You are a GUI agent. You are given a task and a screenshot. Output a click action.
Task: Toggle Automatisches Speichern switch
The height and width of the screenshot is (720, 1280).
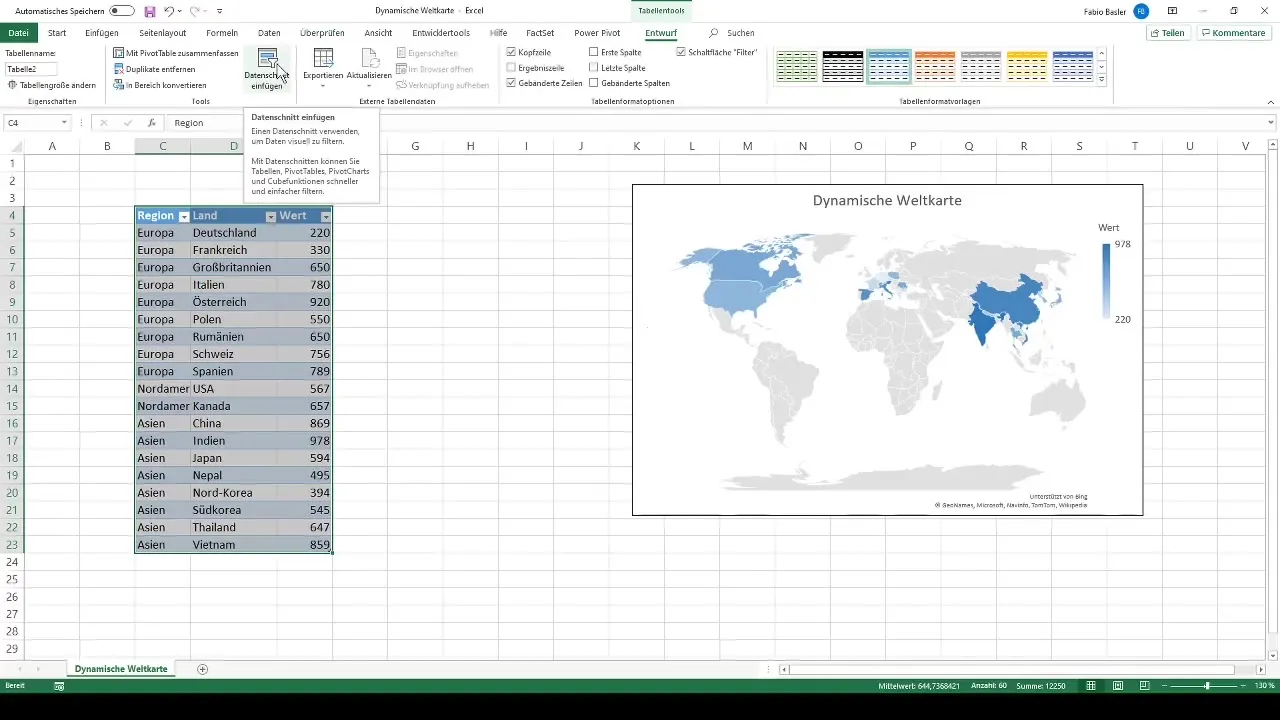pyautogui.click(x=122, y=10)
